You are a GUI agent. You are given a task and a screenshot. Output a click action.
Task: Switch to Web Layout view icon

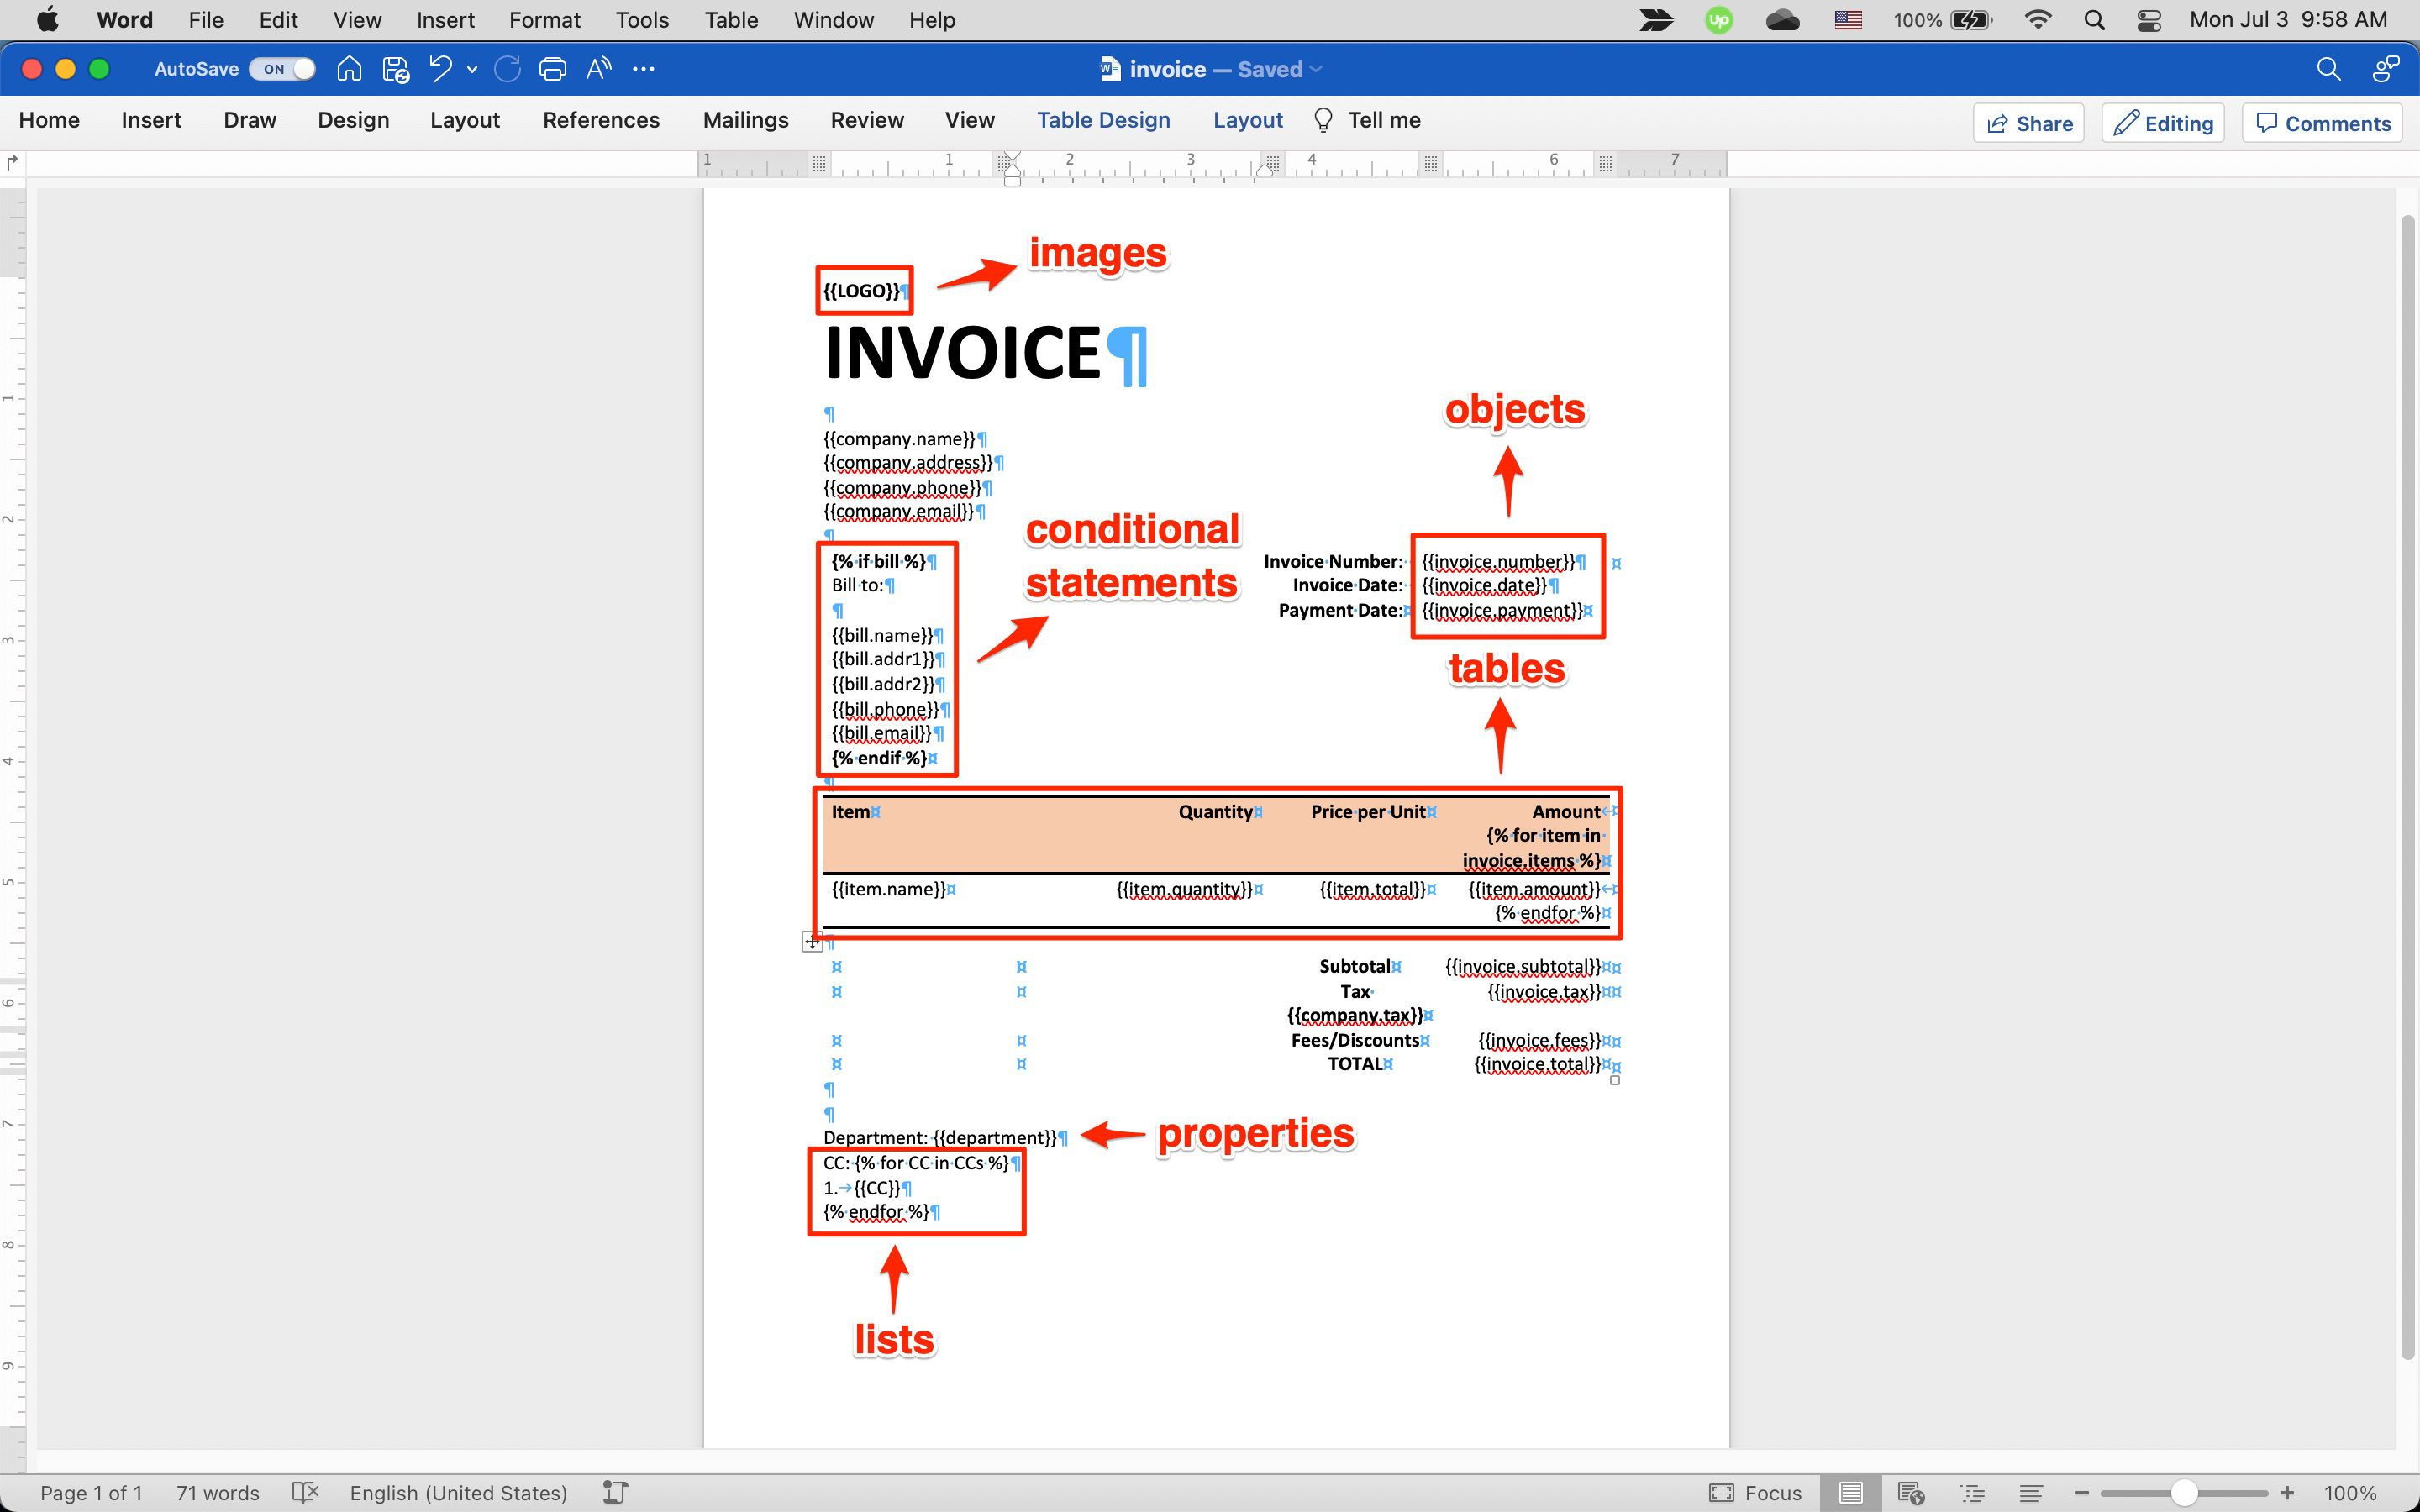tap(1910, 1493)
